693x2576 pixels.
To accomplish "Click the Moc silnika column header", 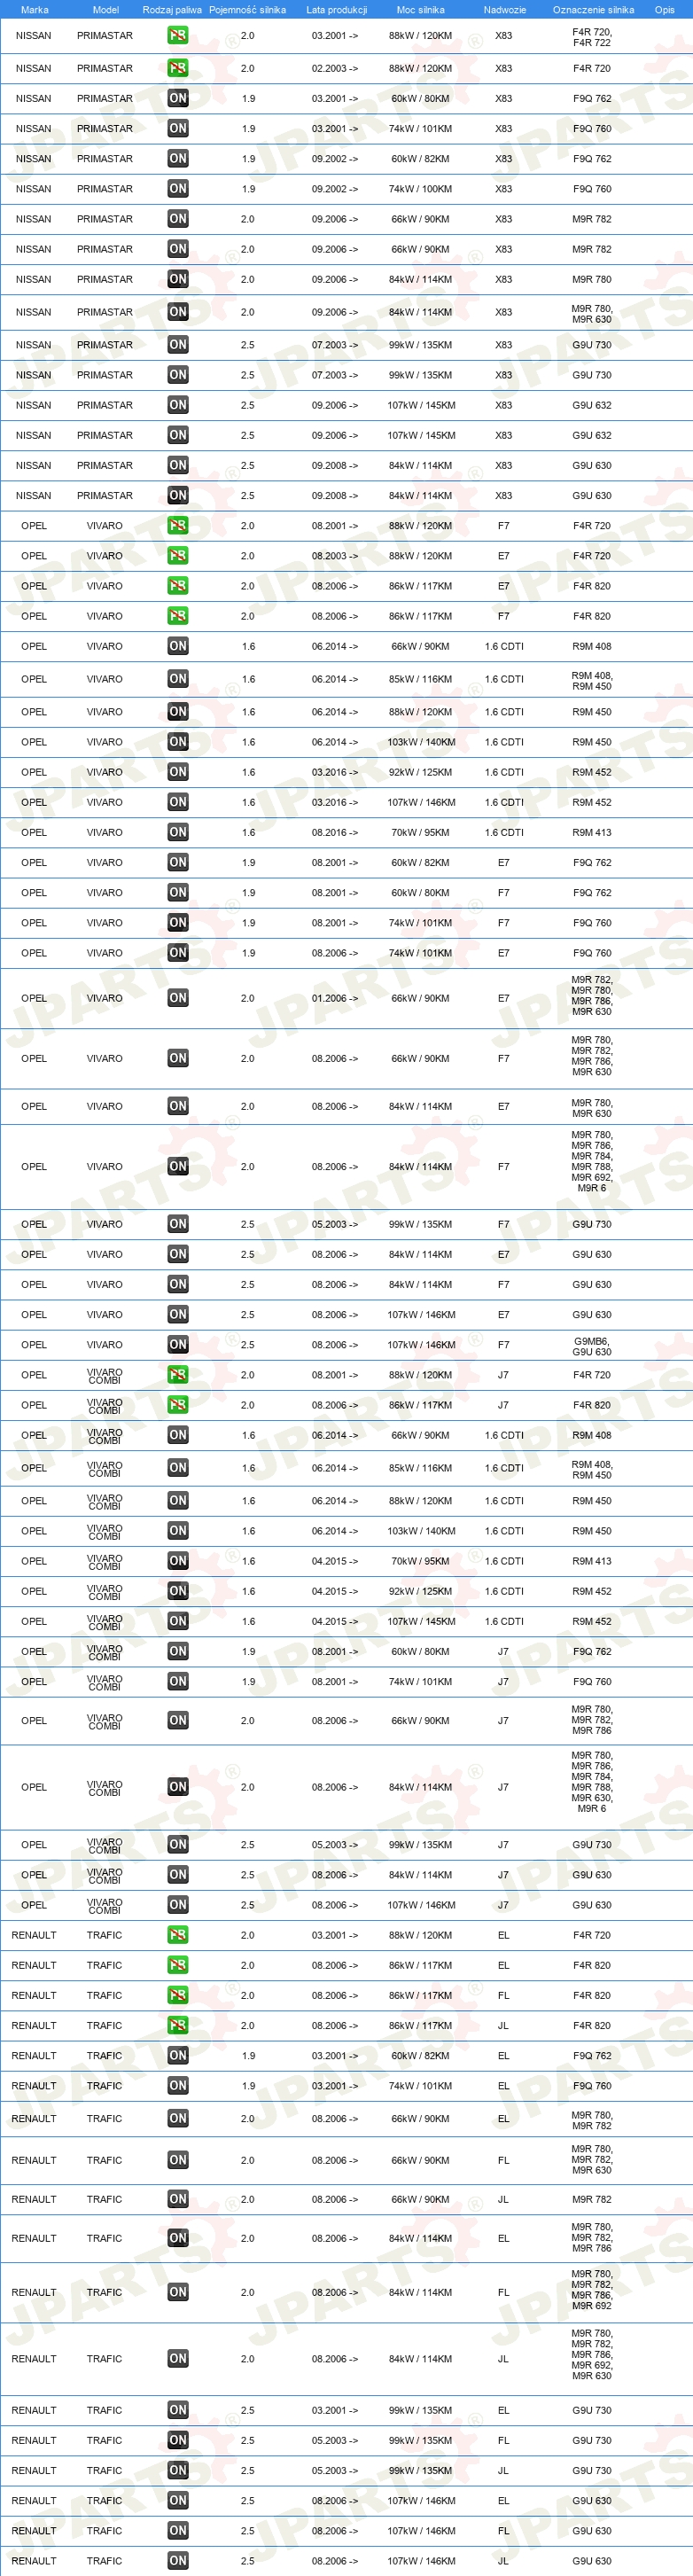I will [x=420, y=10].
